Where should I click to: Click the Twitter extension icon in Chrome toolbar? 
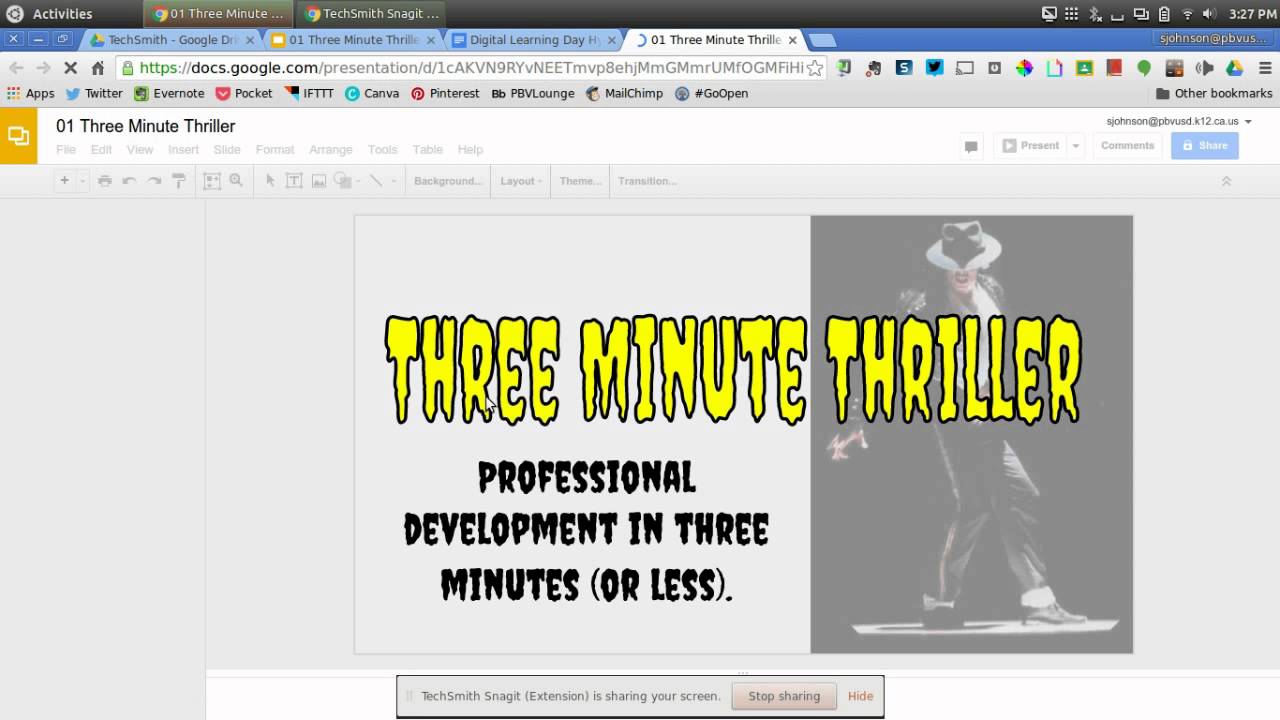(934, 68)
